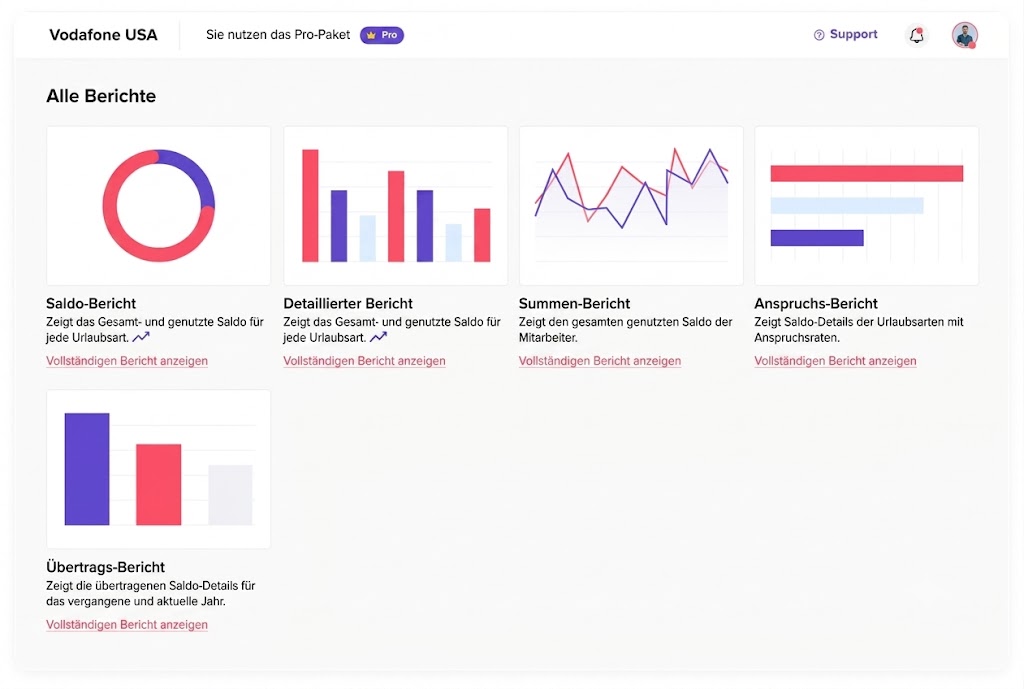
Task: Click the Support question mark icon
Action: tap(819, 35)
